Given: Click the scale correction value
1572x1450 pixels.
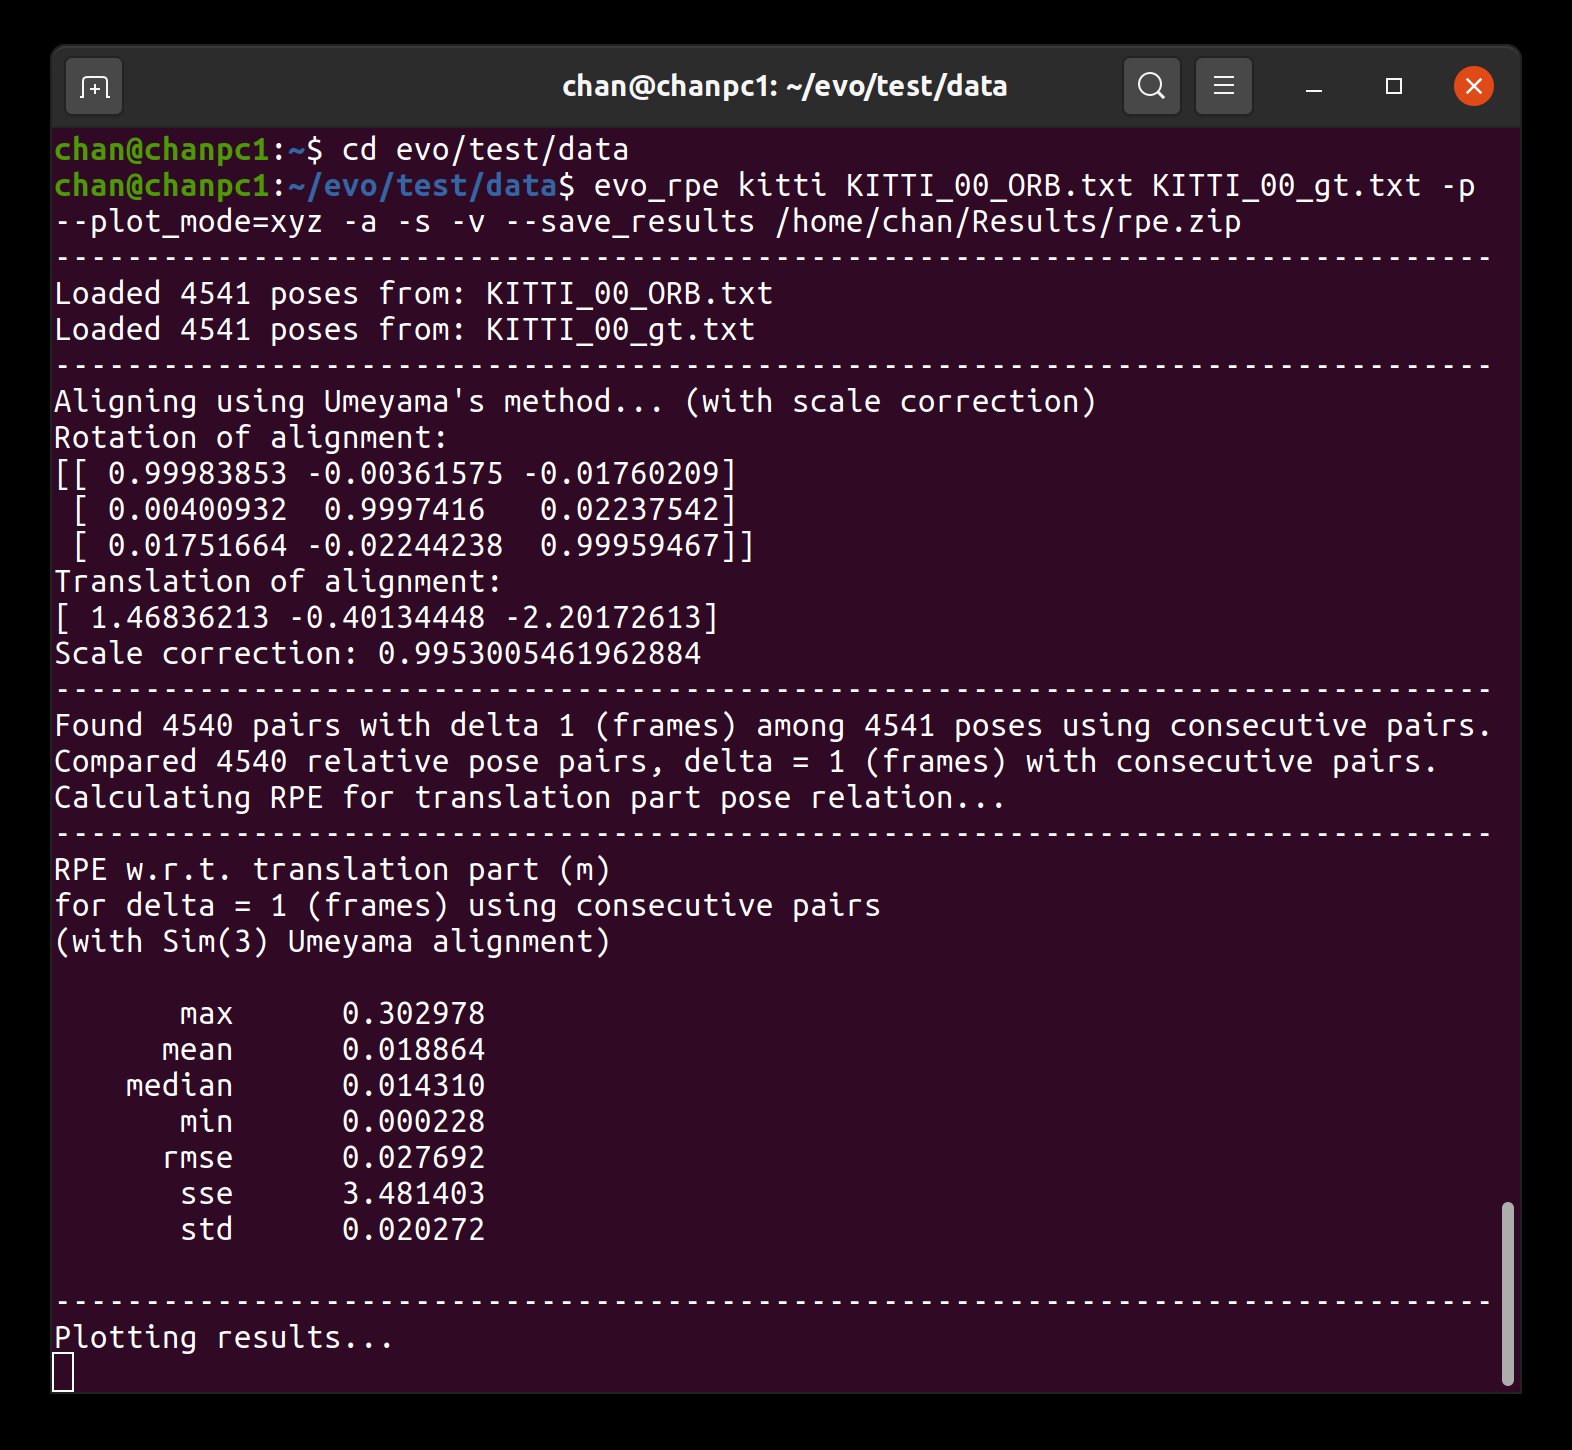Looking at the screenshot, I should [x=539, y=654].
